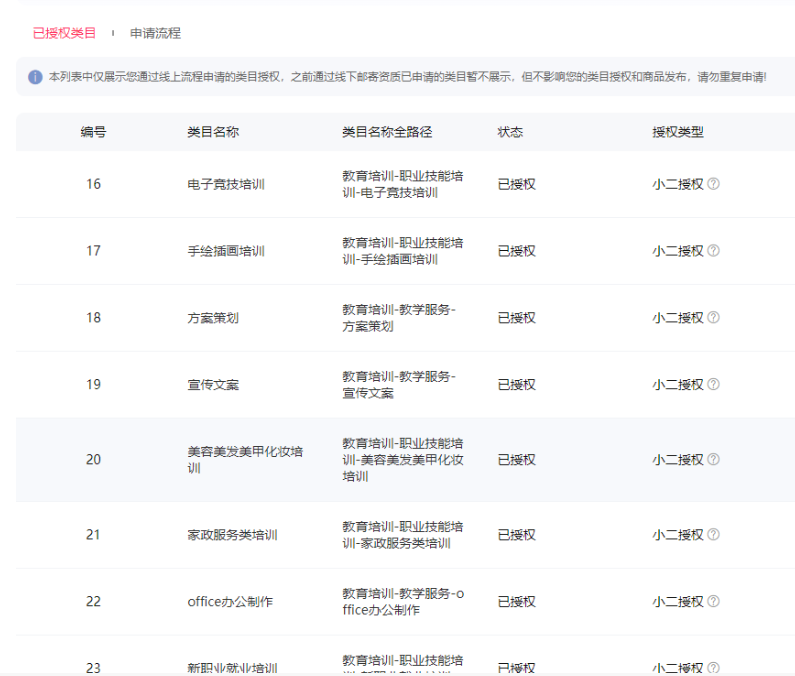Click the 授权类型 column header
795x676 pixels.
click(x=677, y=132)
